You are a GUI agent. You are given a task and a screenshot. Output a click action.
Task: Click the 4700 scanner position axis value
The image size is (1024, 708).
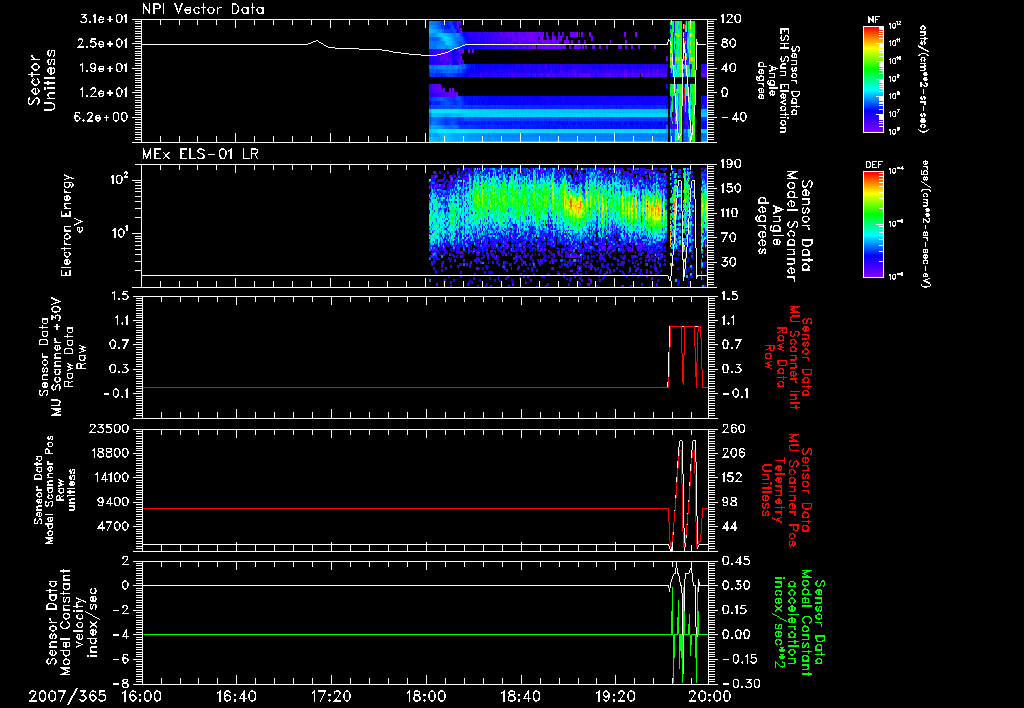pos(112,526)
